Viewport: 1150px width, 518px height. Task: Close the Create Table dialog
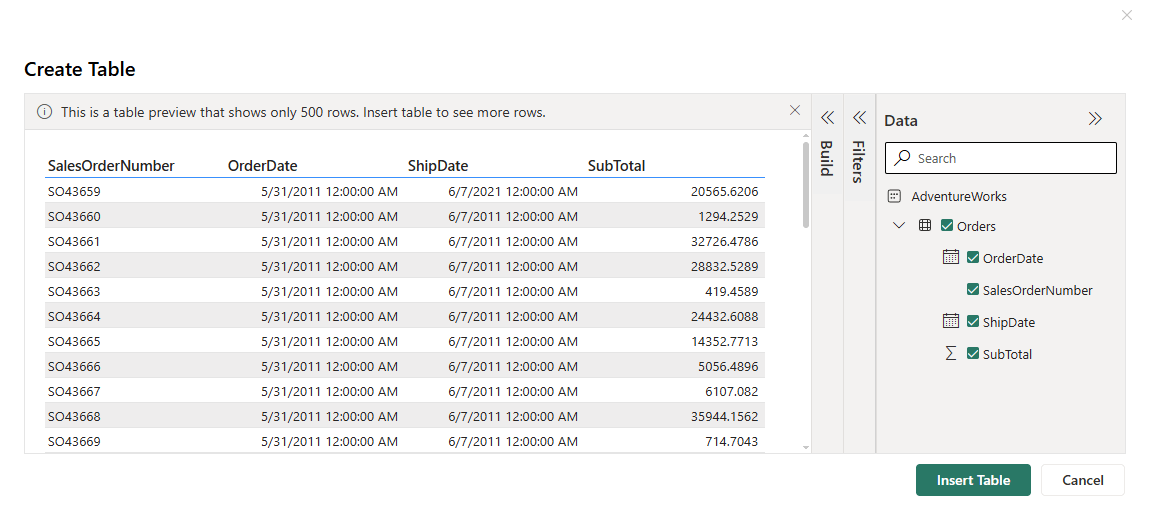pos(1127,15)
